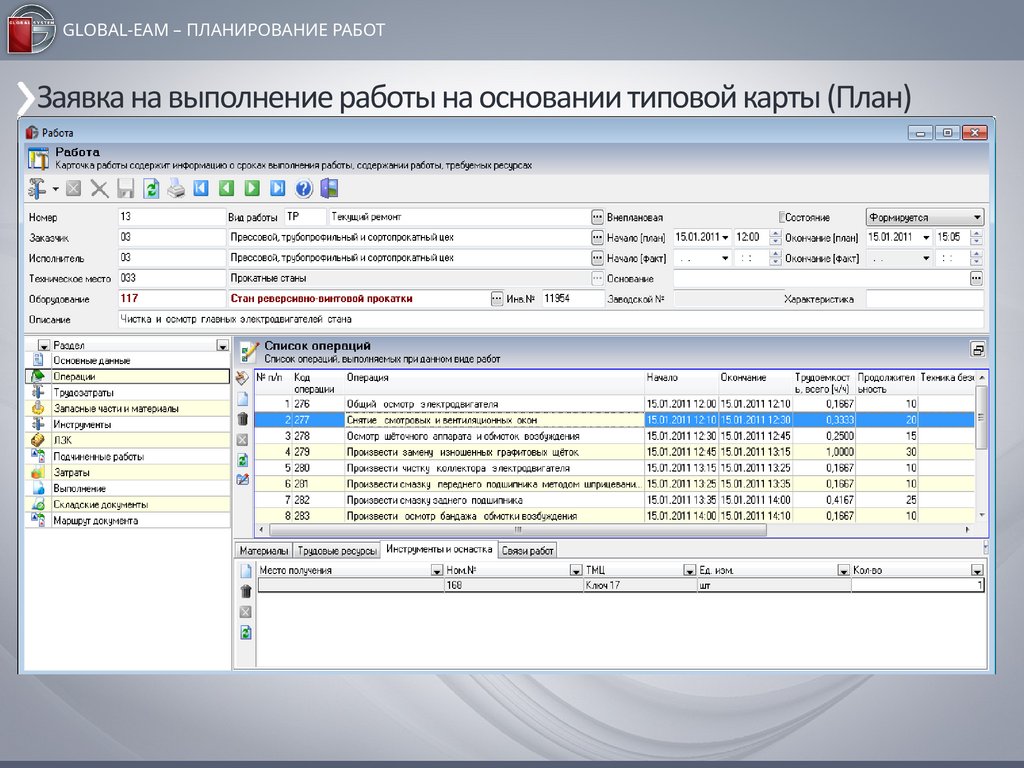Image resolution: width=1024 pixels, height=768 pixels.
Task: Open the Трудовые ресурсы tab
Action: click(338, 551)
